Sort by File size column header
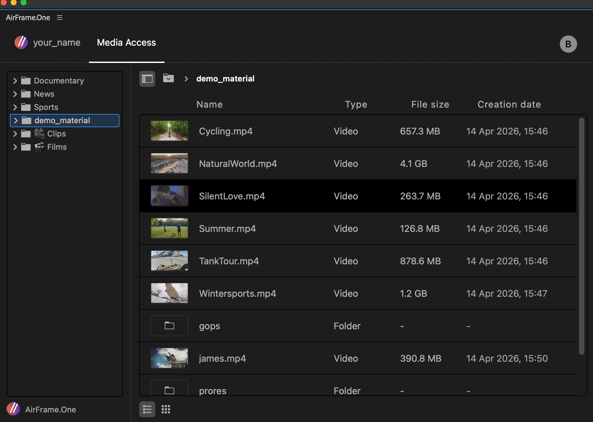This screenshot has width=593, height=422. tap(430, 104)
